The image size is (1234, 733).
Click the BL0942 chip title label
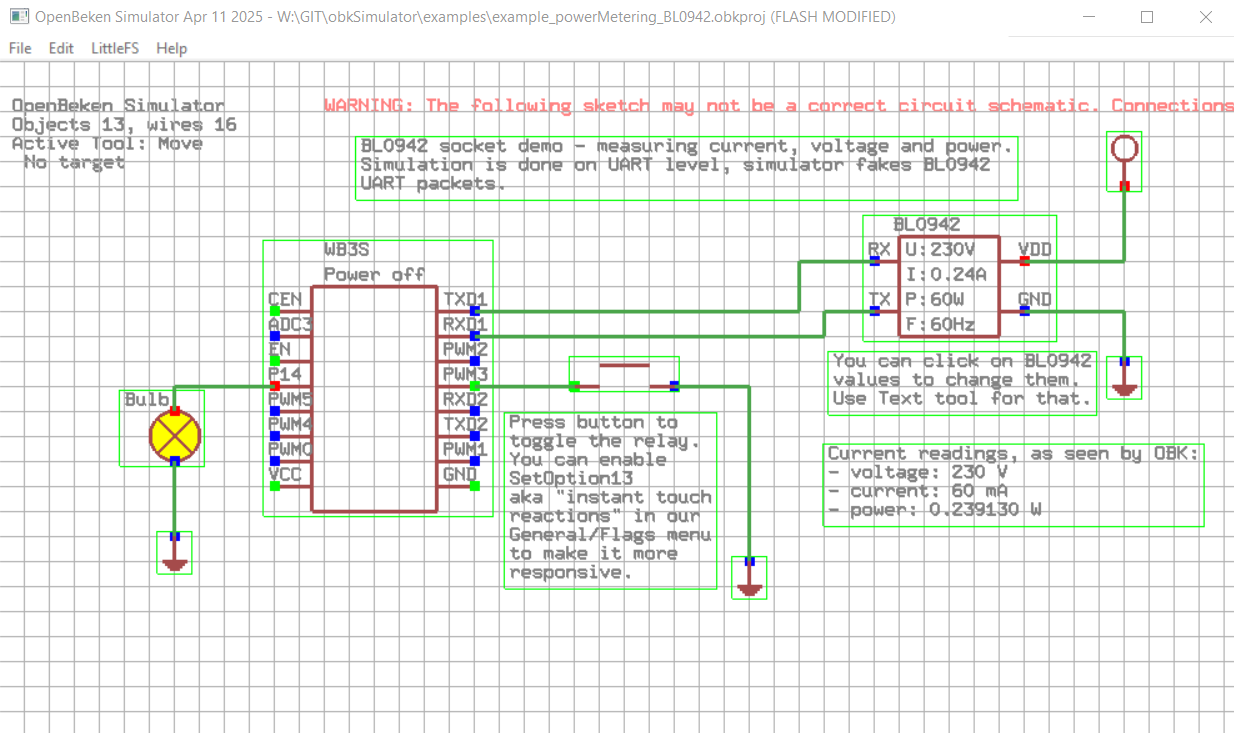(x=927, y=225)
